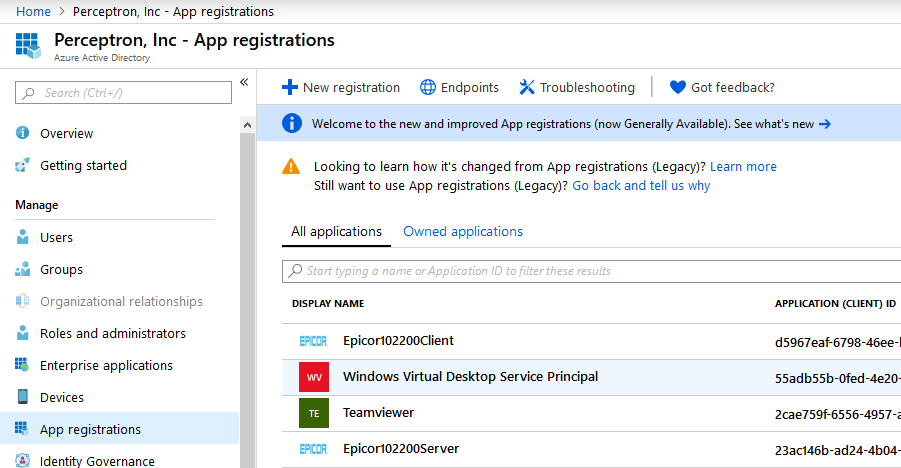This screenshot has height=468, width=901.
Task: Click the Troubleshooting wrench icon
Action: [527, 87]
